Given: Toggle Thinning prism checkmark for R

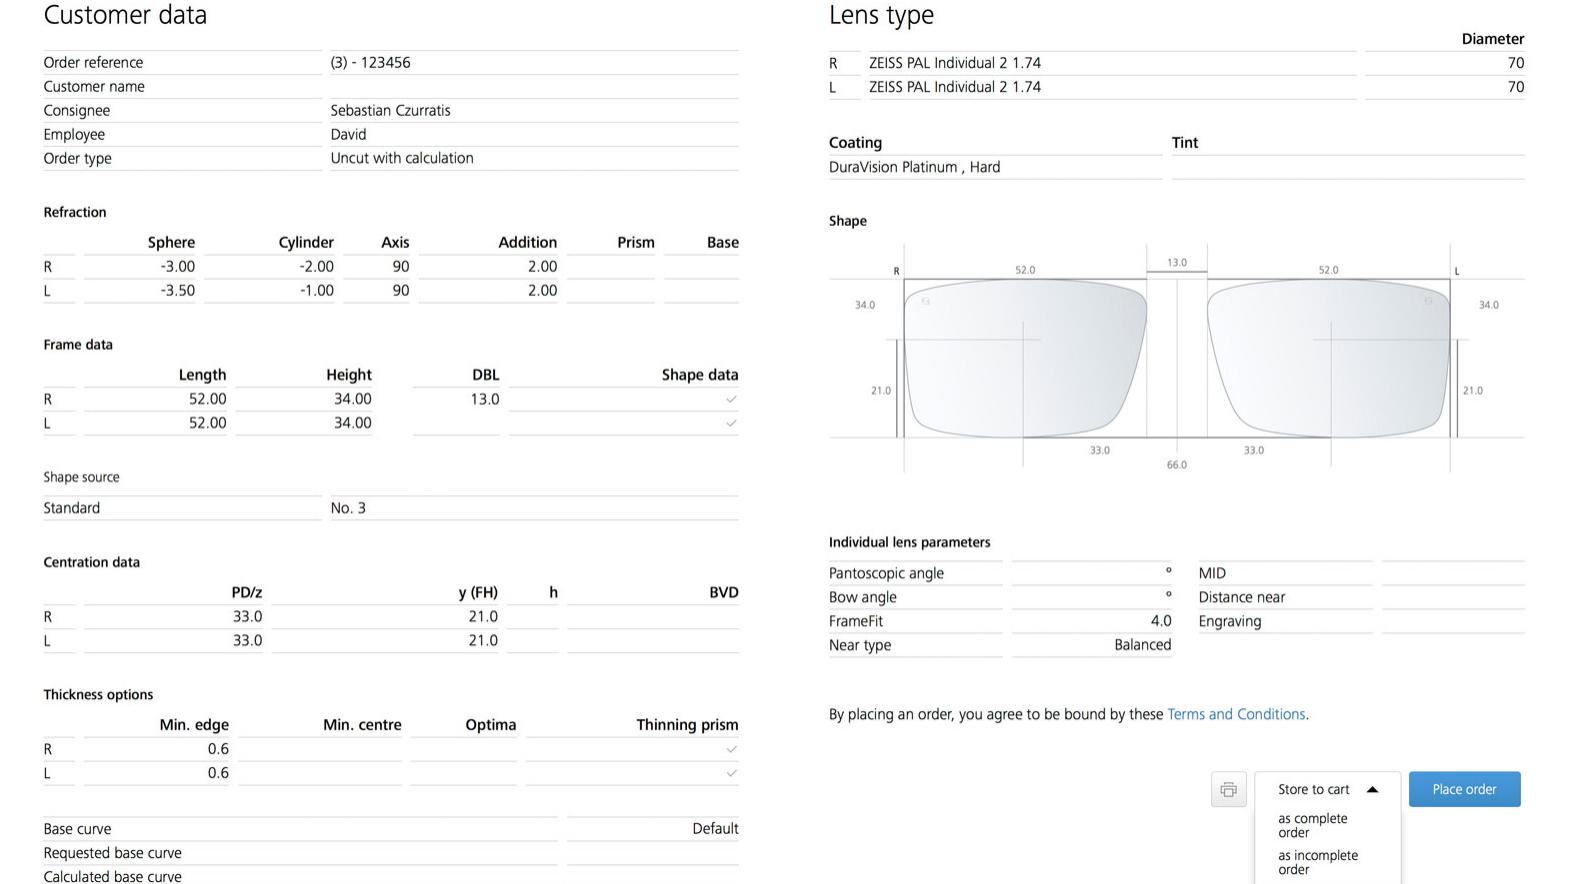Looking at the screenshot, I should 731,749.
